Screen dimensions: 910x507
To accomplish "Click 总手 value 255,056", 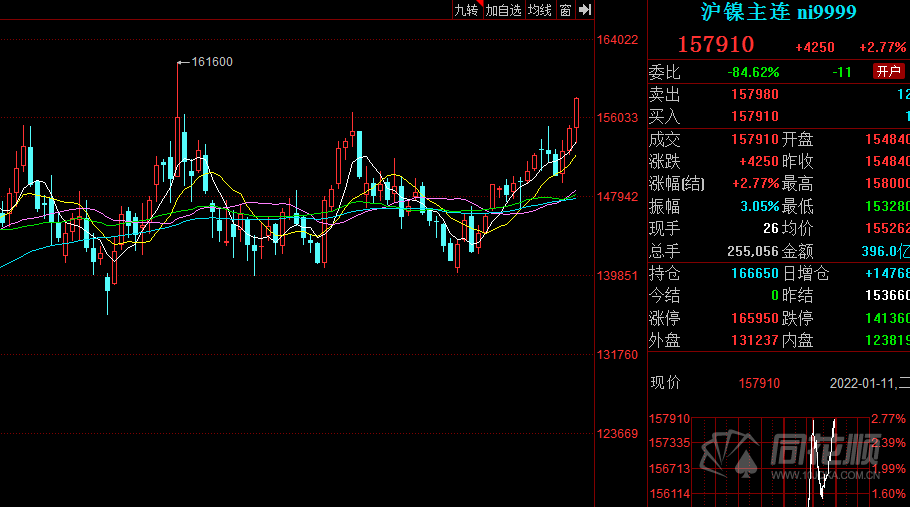I will (753, 251).
